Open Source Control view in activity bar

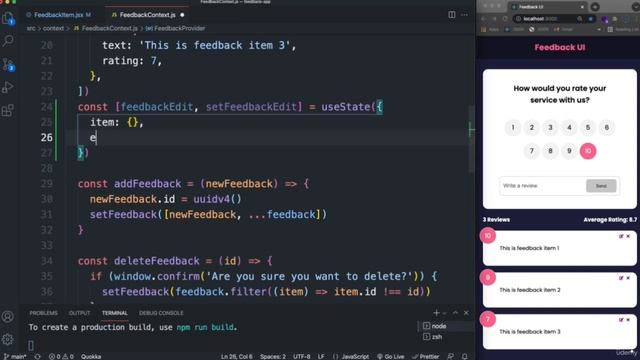(x=8, y=64)
